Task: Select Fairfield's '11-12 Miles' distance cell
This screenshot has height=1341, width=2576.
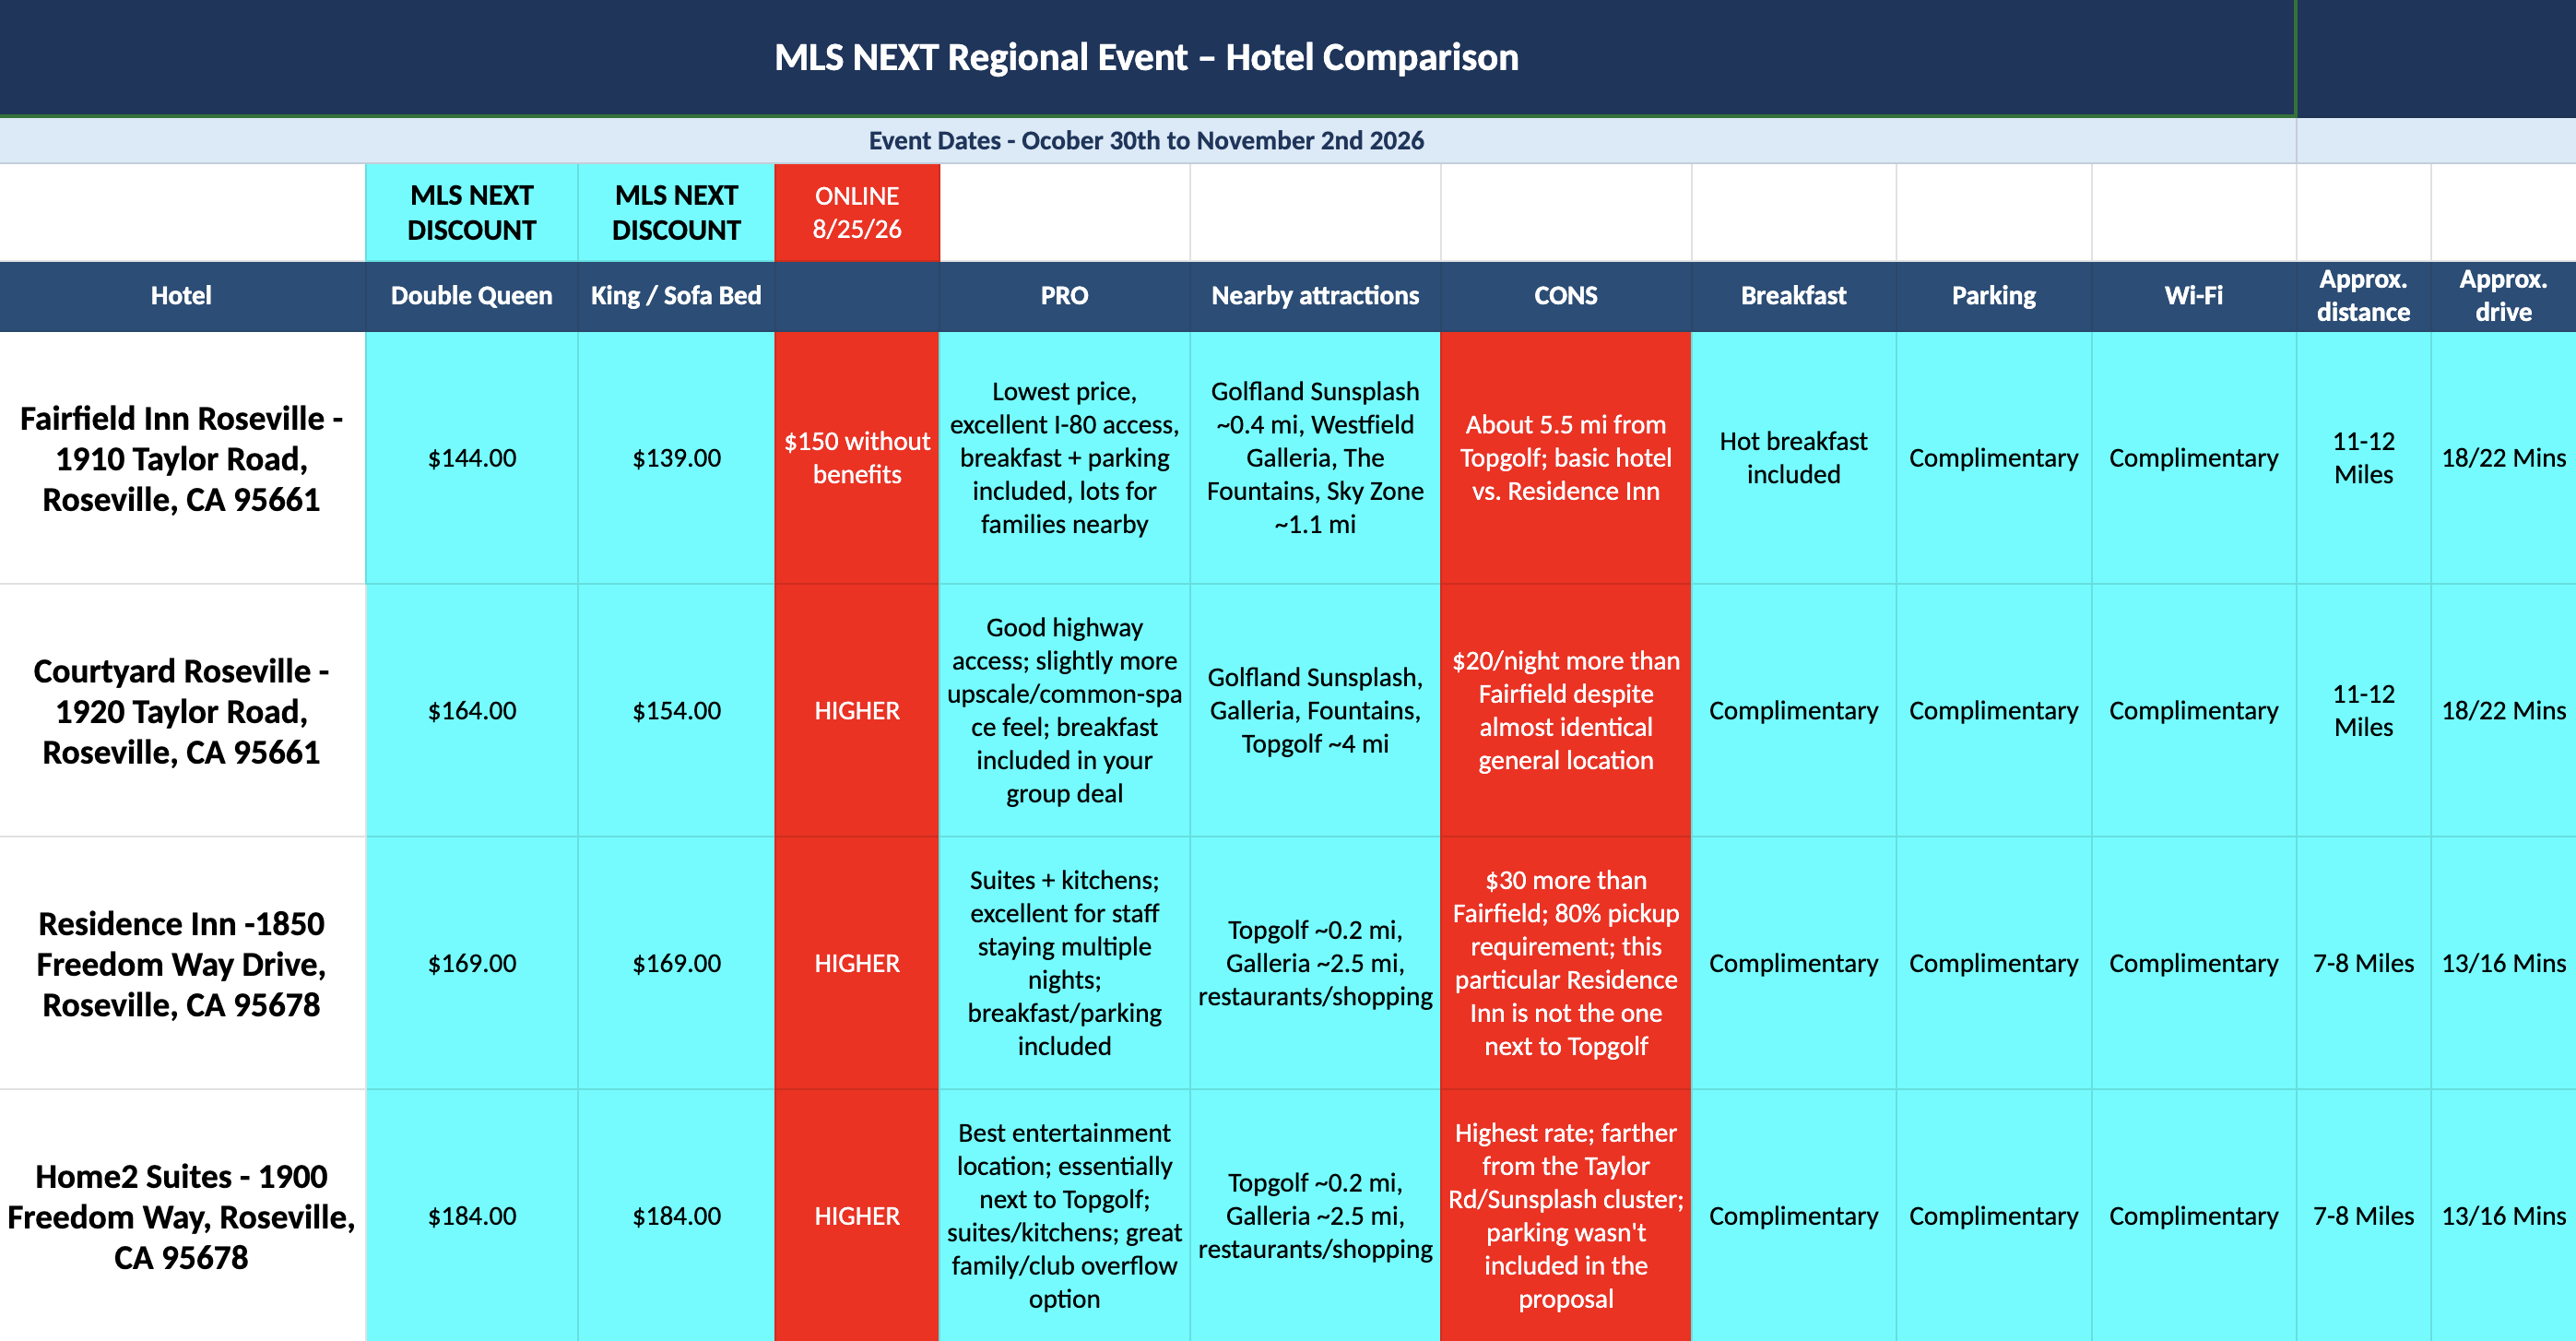Action: (2364, 458)
